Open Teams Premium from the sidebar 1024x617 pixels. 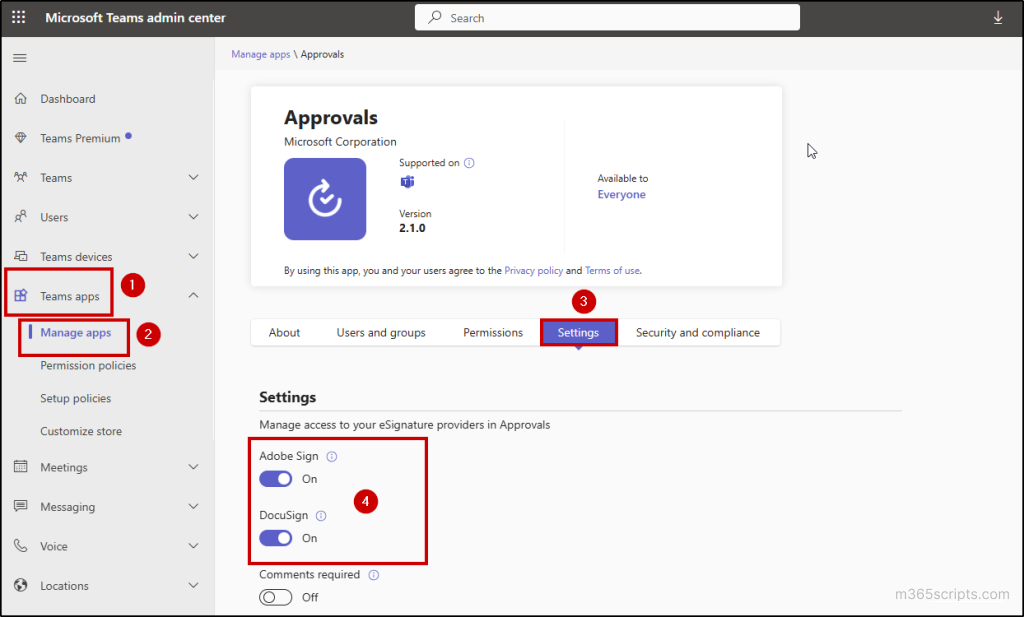tap(80, 138)
